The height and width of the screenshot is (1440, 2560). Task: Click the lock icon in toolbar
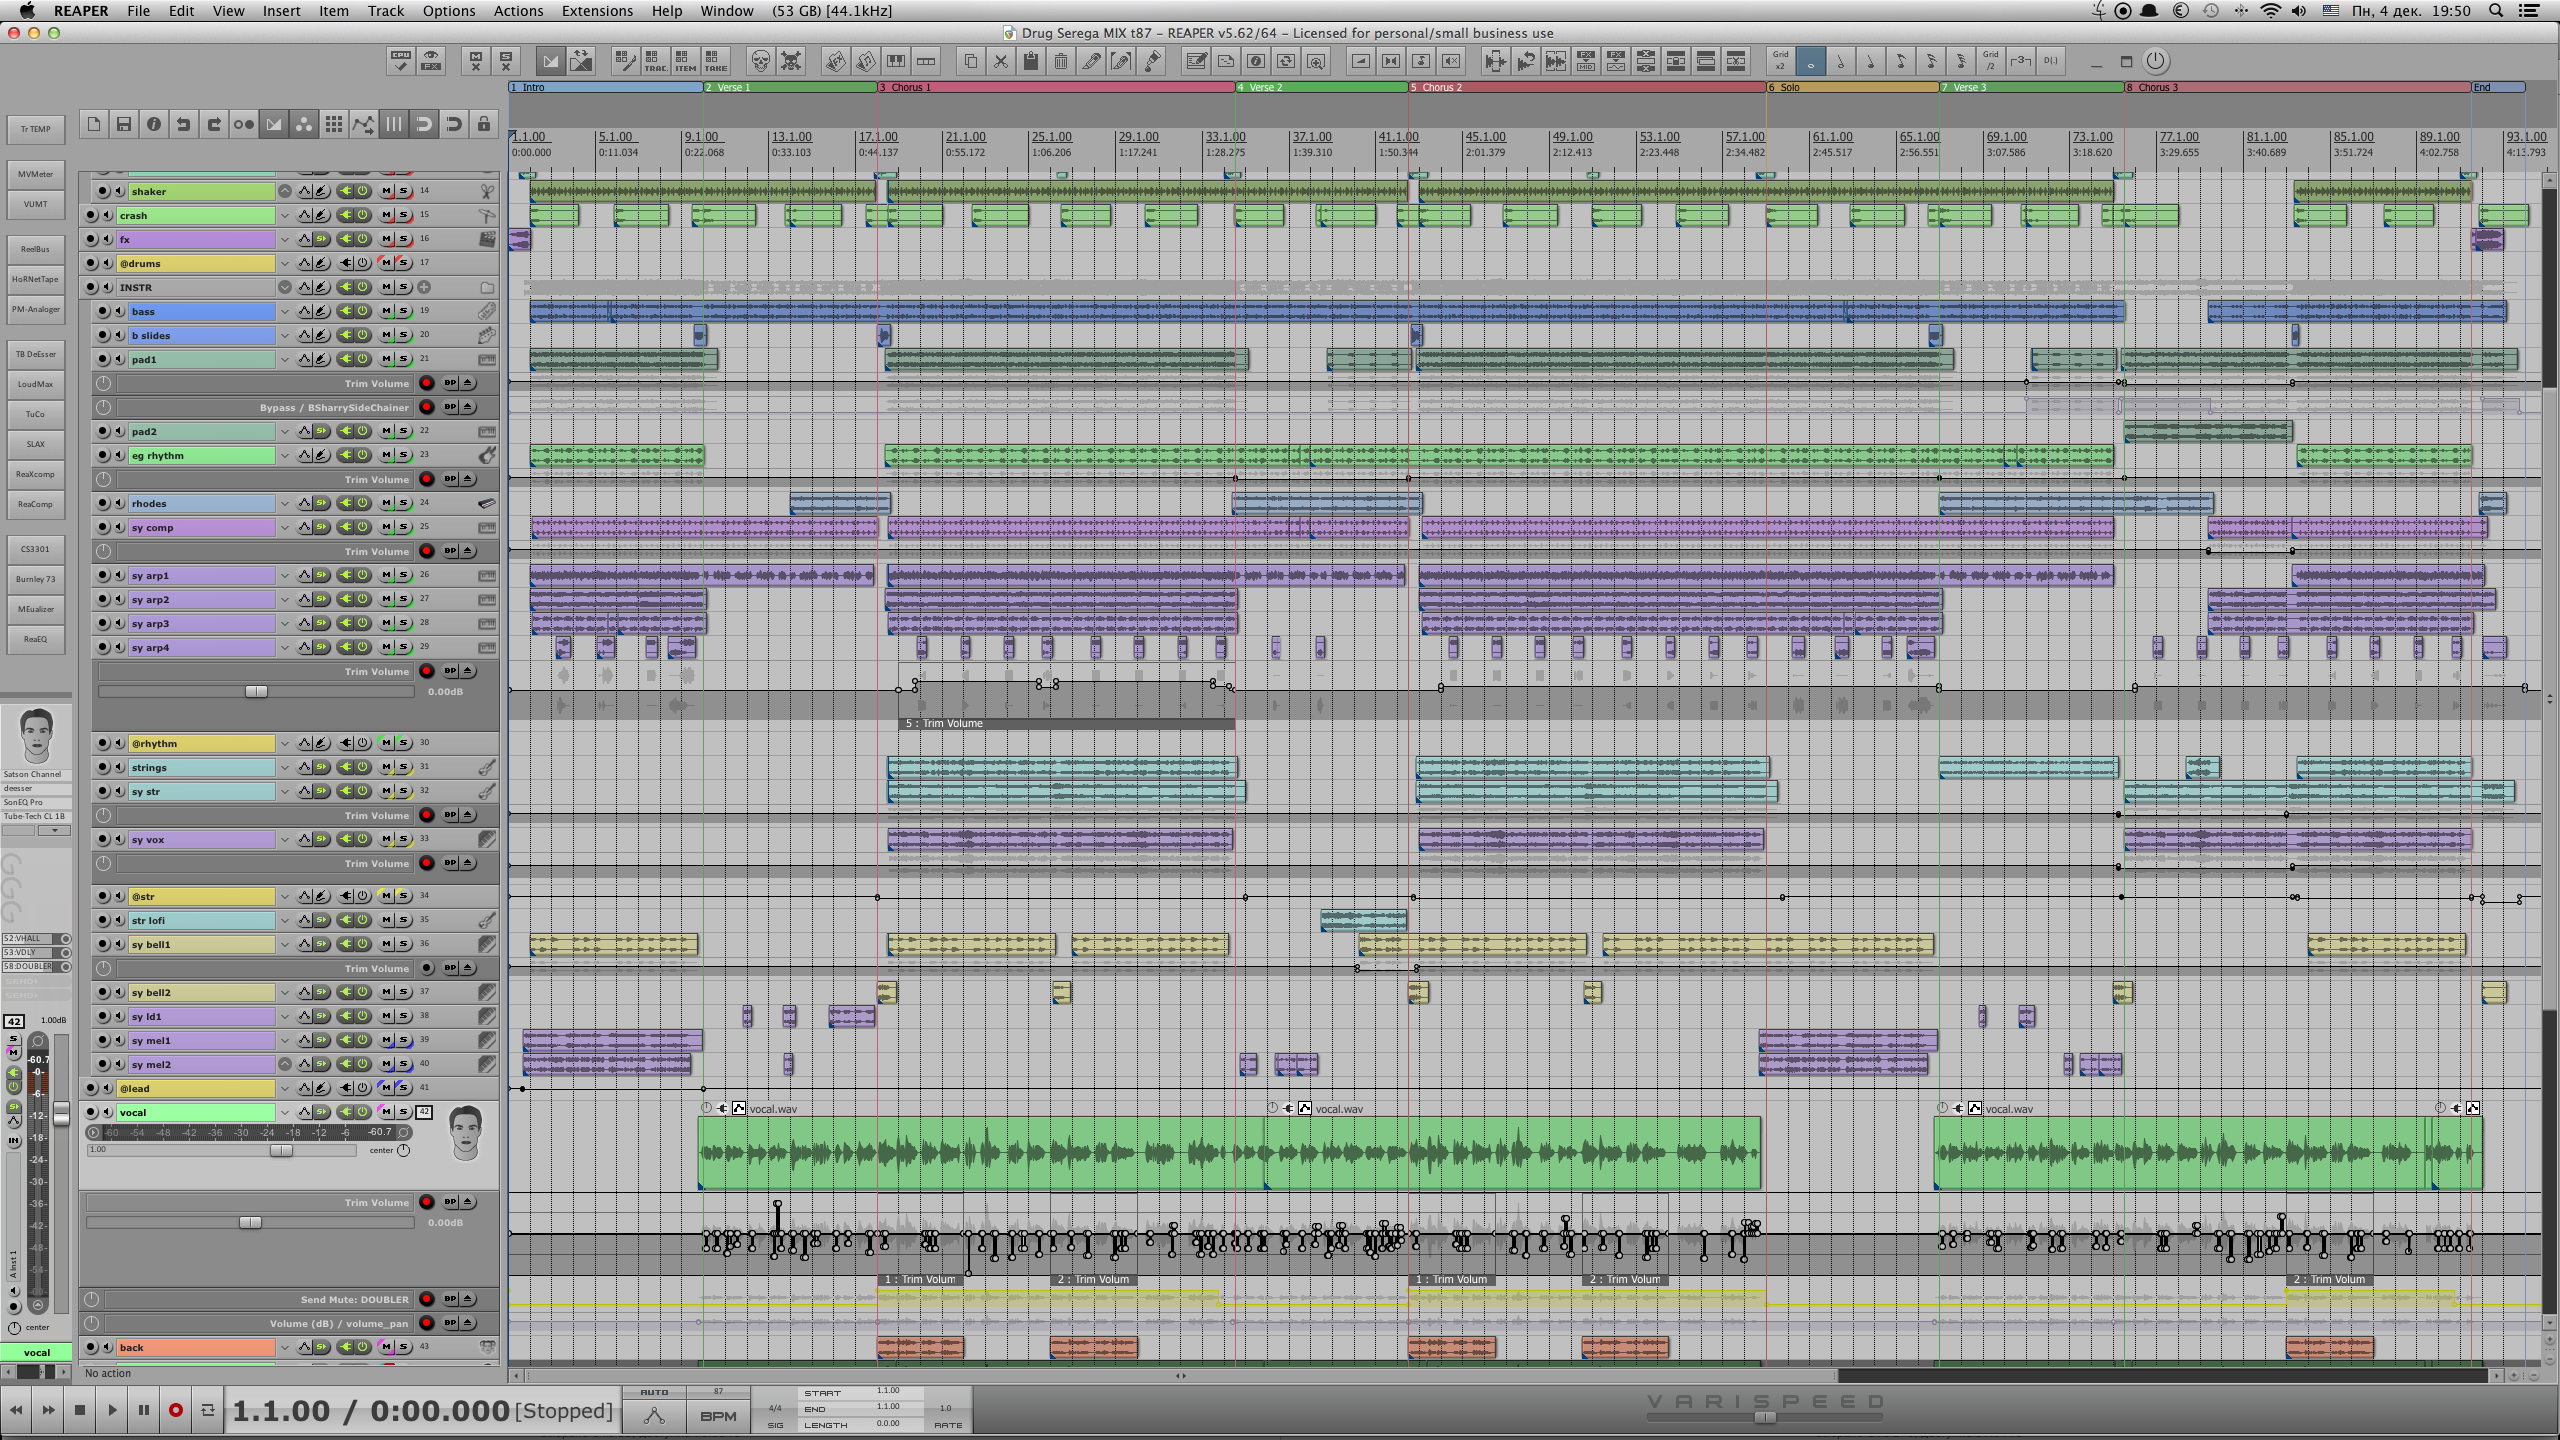[x=484, y=124]
